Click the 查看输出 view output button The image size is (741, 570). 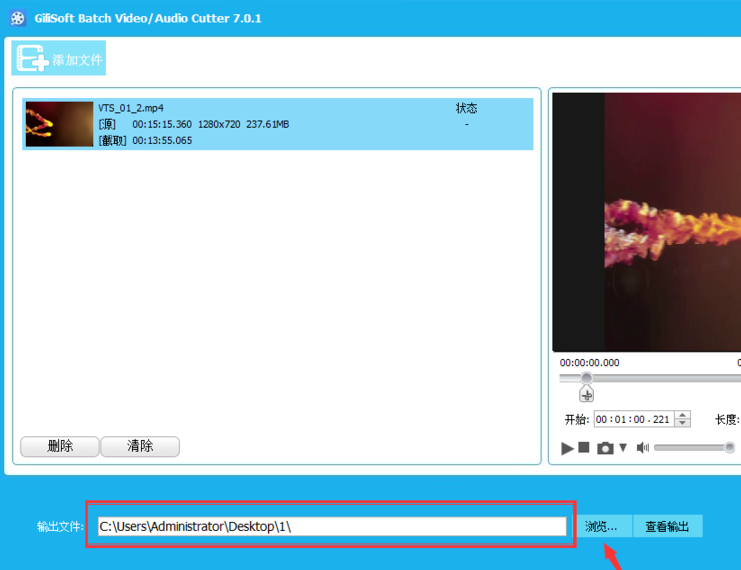pos(667,526)
